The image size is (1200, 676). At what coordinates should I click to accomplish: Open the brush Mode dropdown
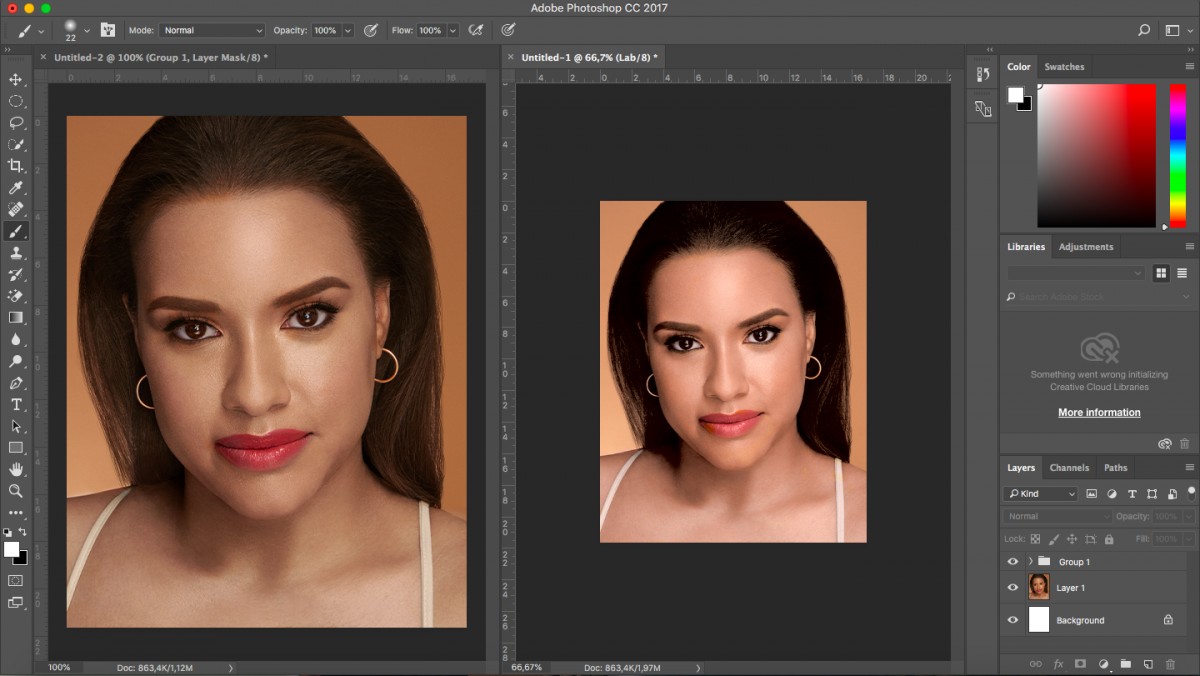[212, 31]
